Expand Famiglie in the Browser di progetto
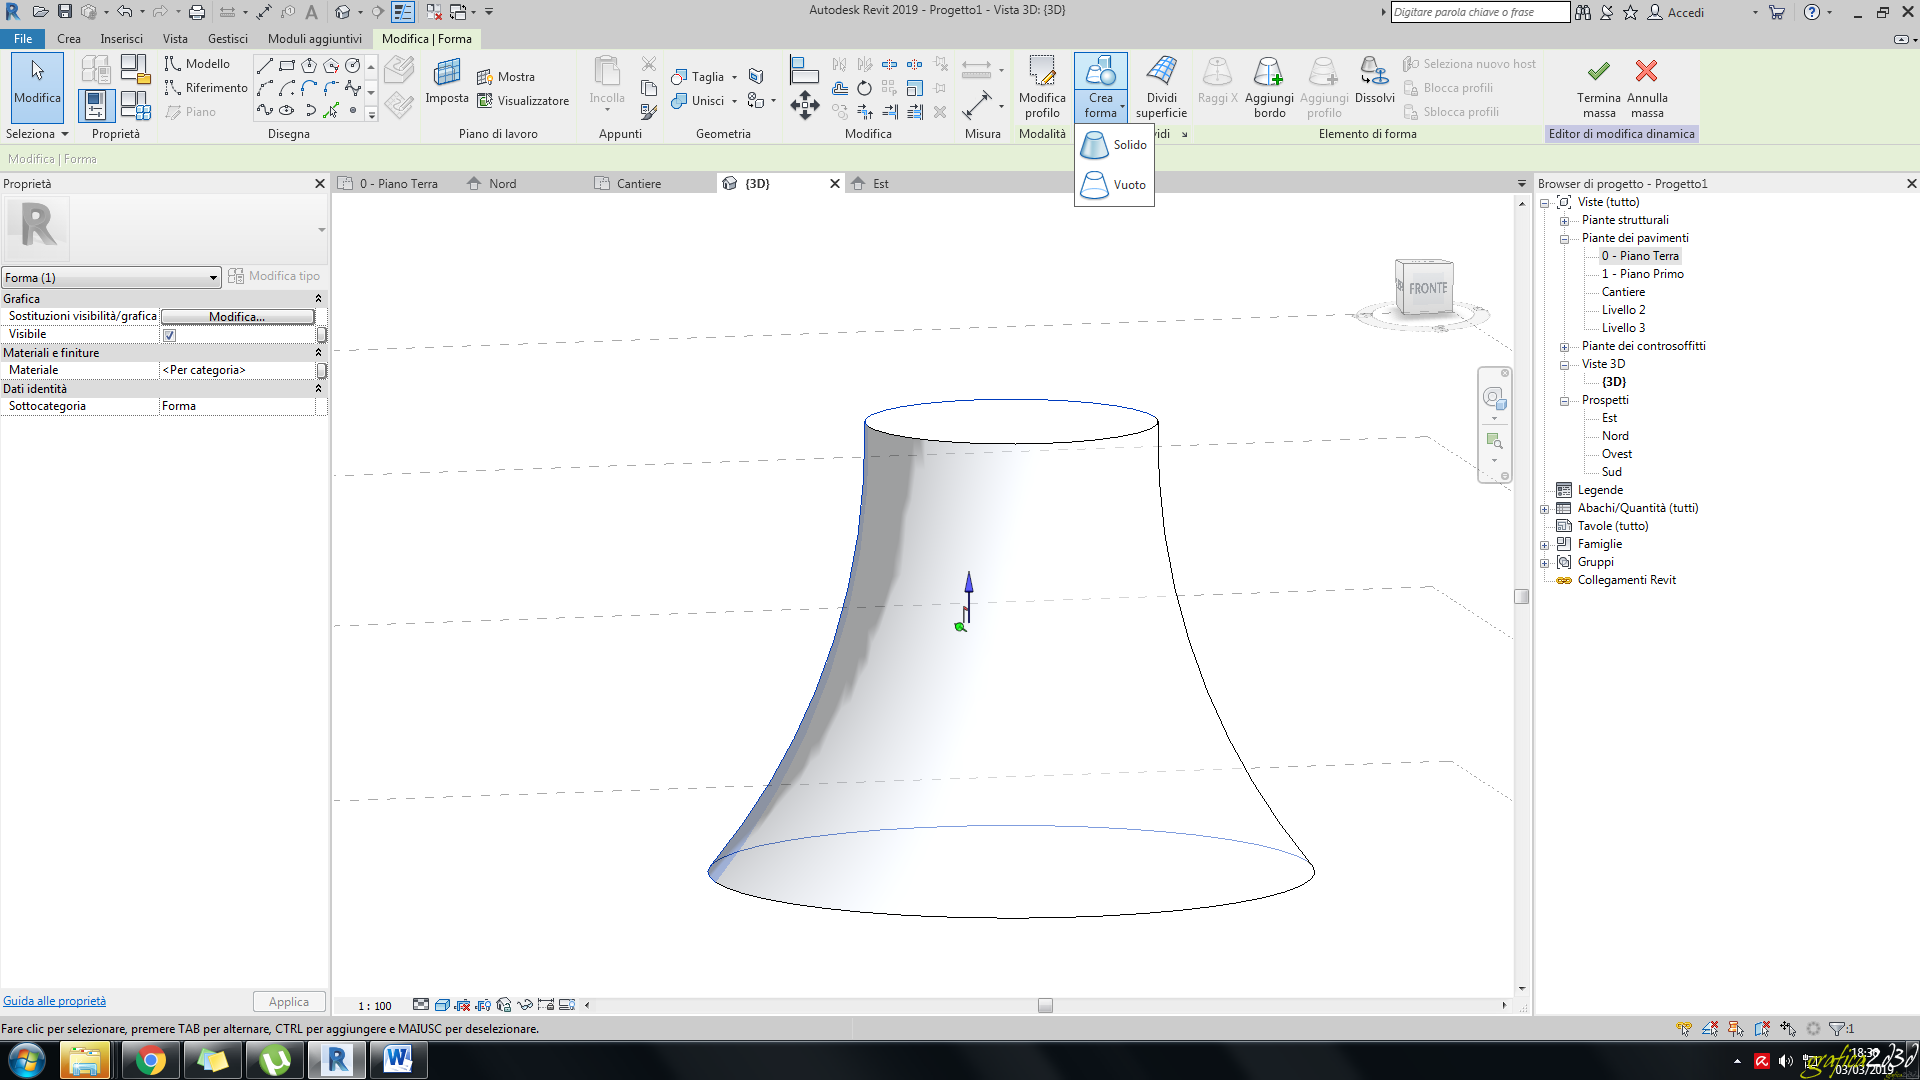The height and width of the screenshot is (1080, 1920). 1545,544
